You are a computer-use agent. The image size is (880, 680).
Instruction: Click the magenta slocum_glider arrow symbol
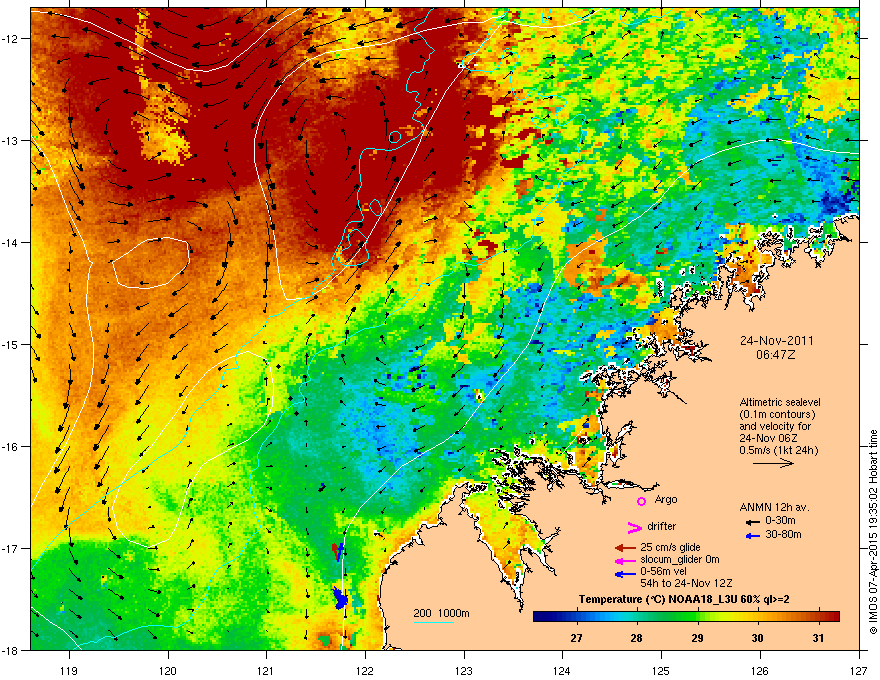click(626, 560)
